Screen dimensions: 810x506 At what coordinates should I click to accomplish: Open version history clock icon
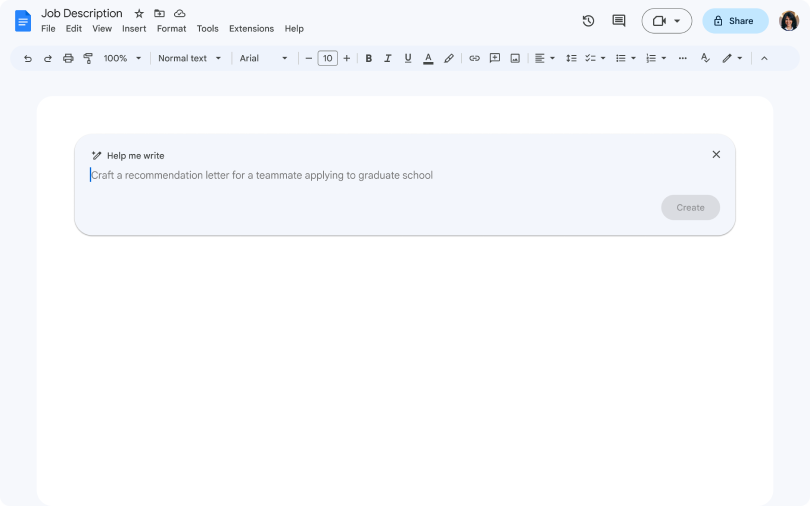pyautogui.click(x=588, y=21)
